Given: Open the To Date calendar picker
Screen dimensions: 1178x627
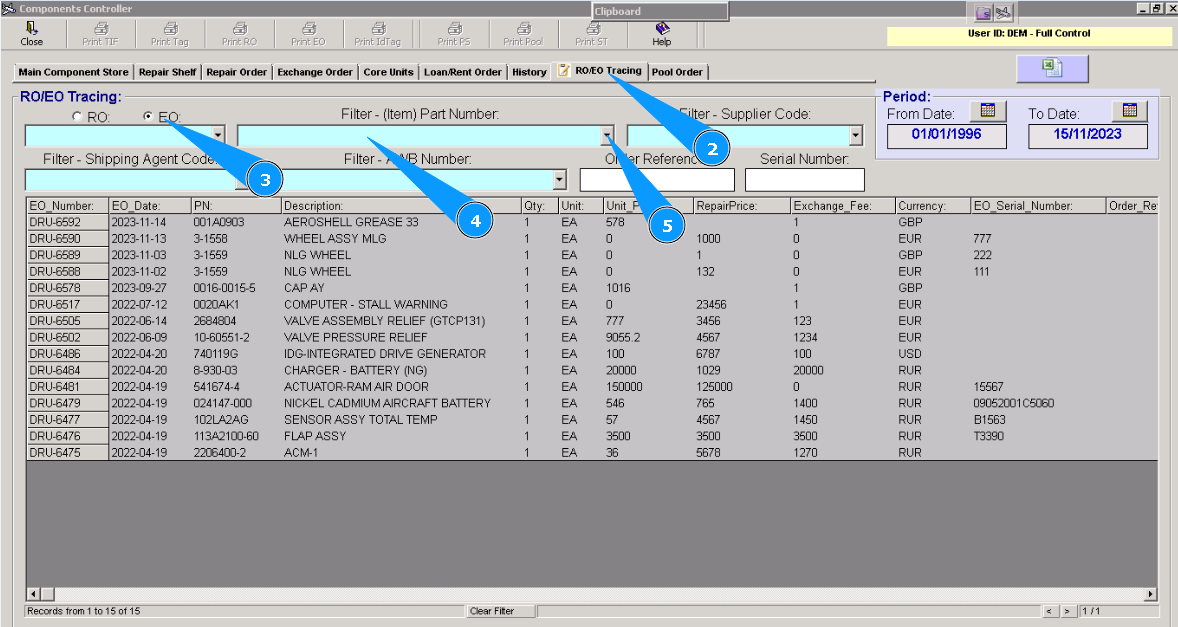Looking at the screenshot, I should [1130, 111].
